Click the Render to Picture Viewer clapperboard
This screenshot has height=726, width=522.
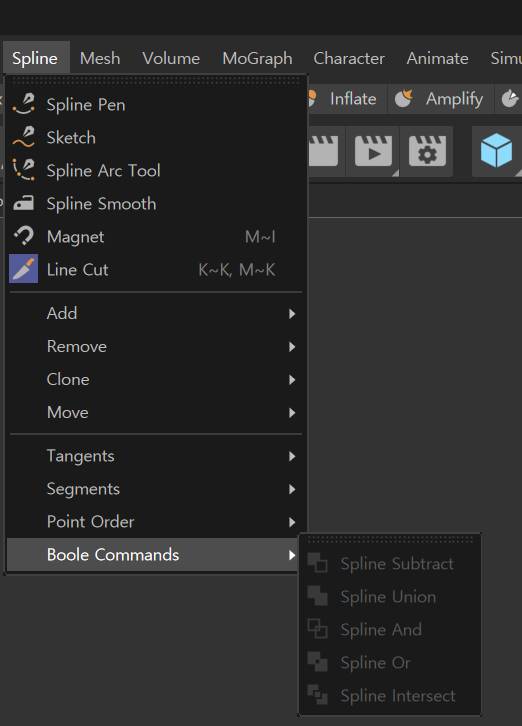(x=373, y=151)
